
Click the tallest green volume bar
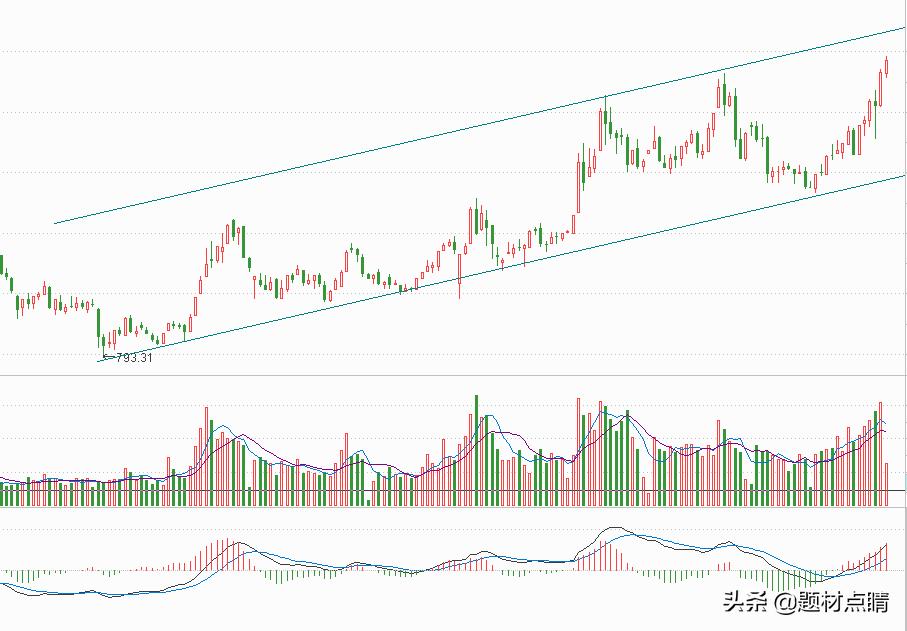click(477, 451)
